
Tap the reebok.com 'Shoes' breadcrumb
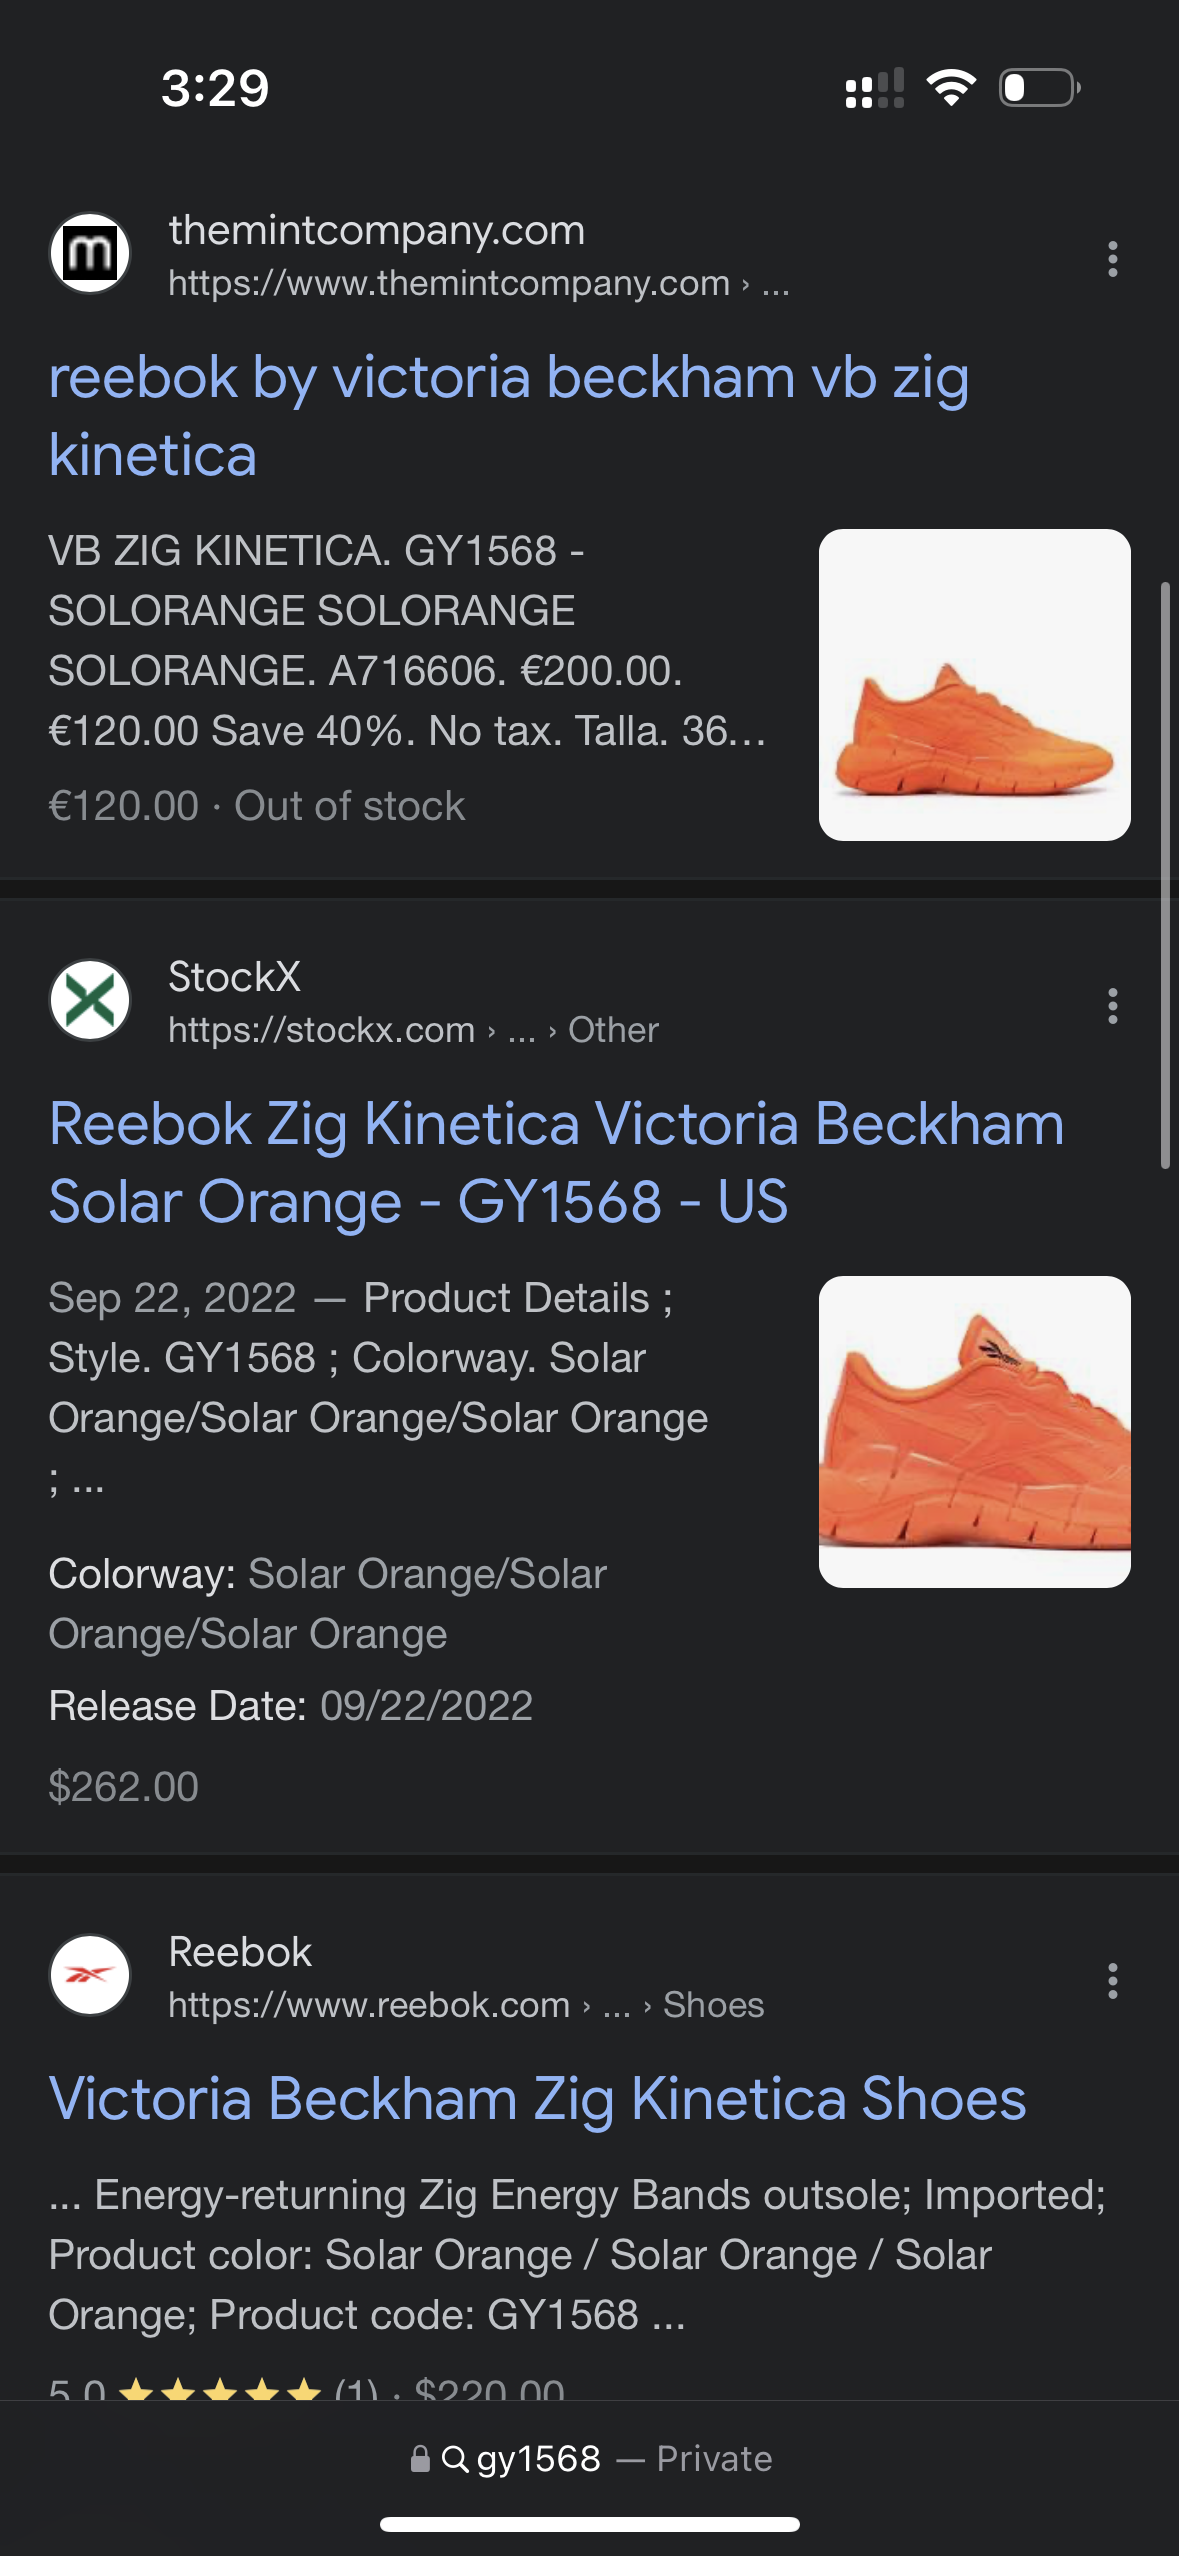tap(713, 2005)
